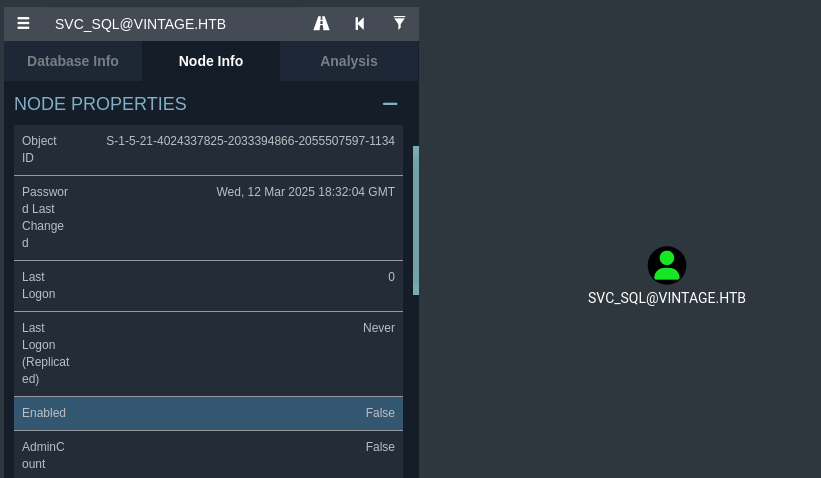Open the Analysis tab
Viewport: 821px width, 478px height.
pyautogui.click(x=349, y=61)
